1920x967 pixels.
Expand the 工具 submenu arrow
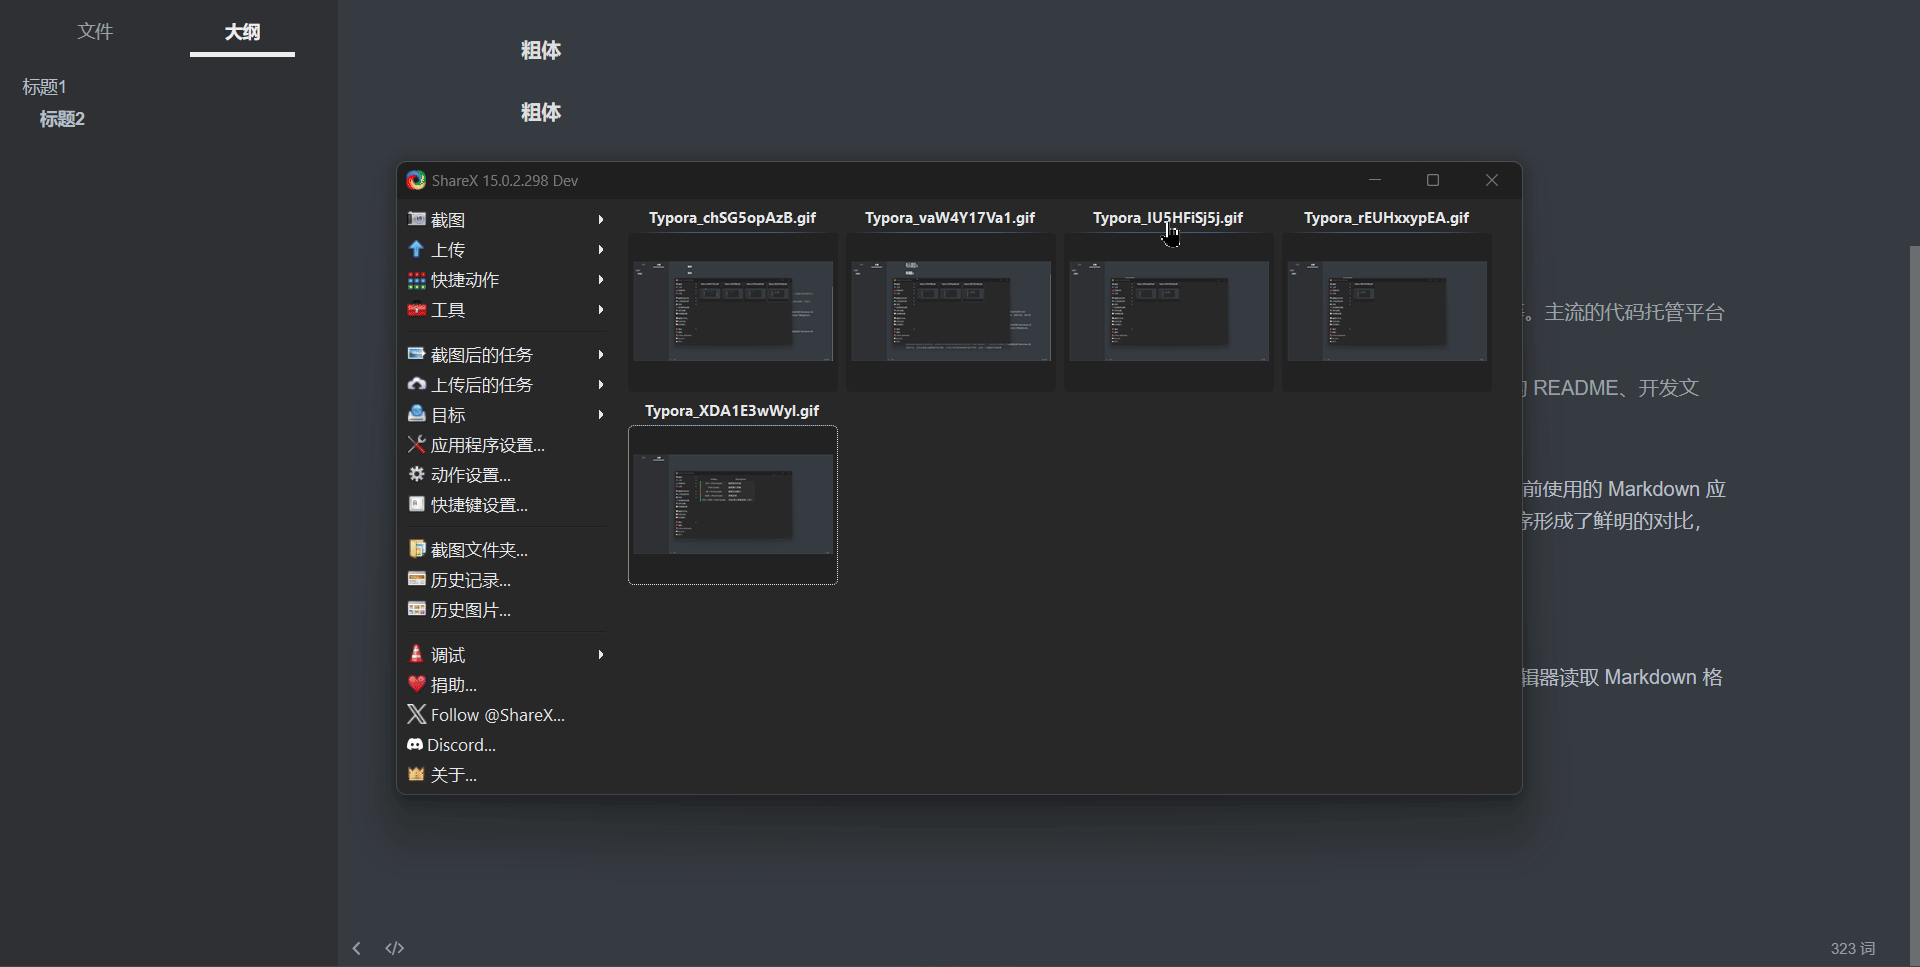(x=601, y=309)
